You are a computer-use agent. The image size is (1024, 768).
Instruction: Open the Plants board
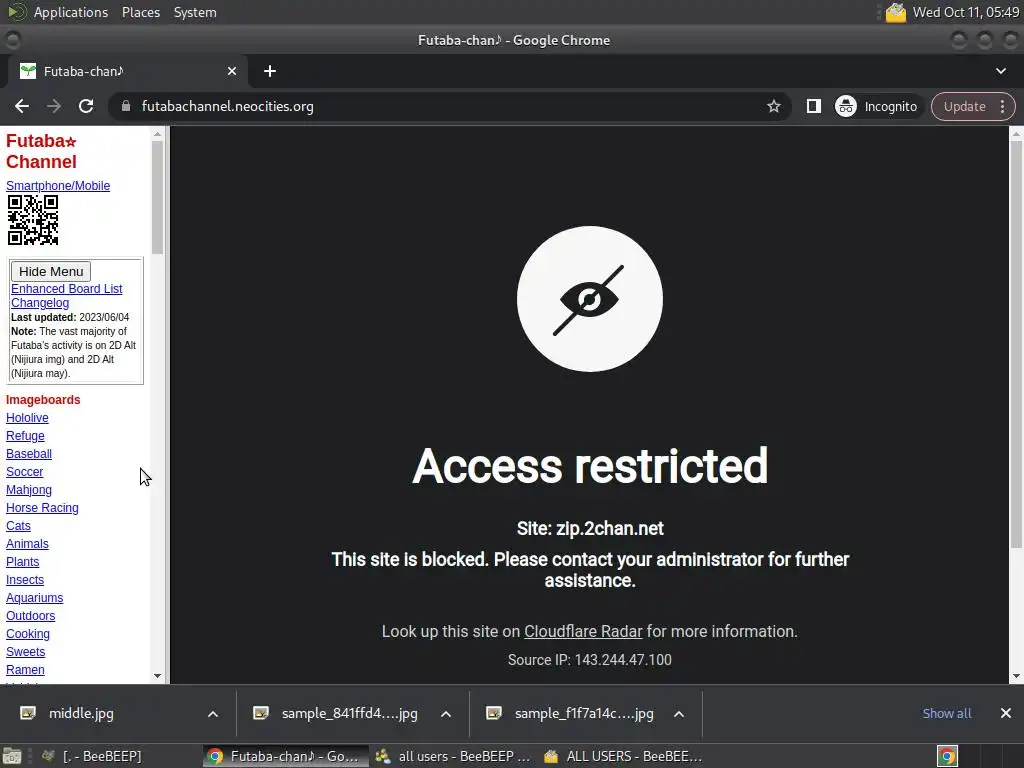pyautogui.click(x=23, y=562)
